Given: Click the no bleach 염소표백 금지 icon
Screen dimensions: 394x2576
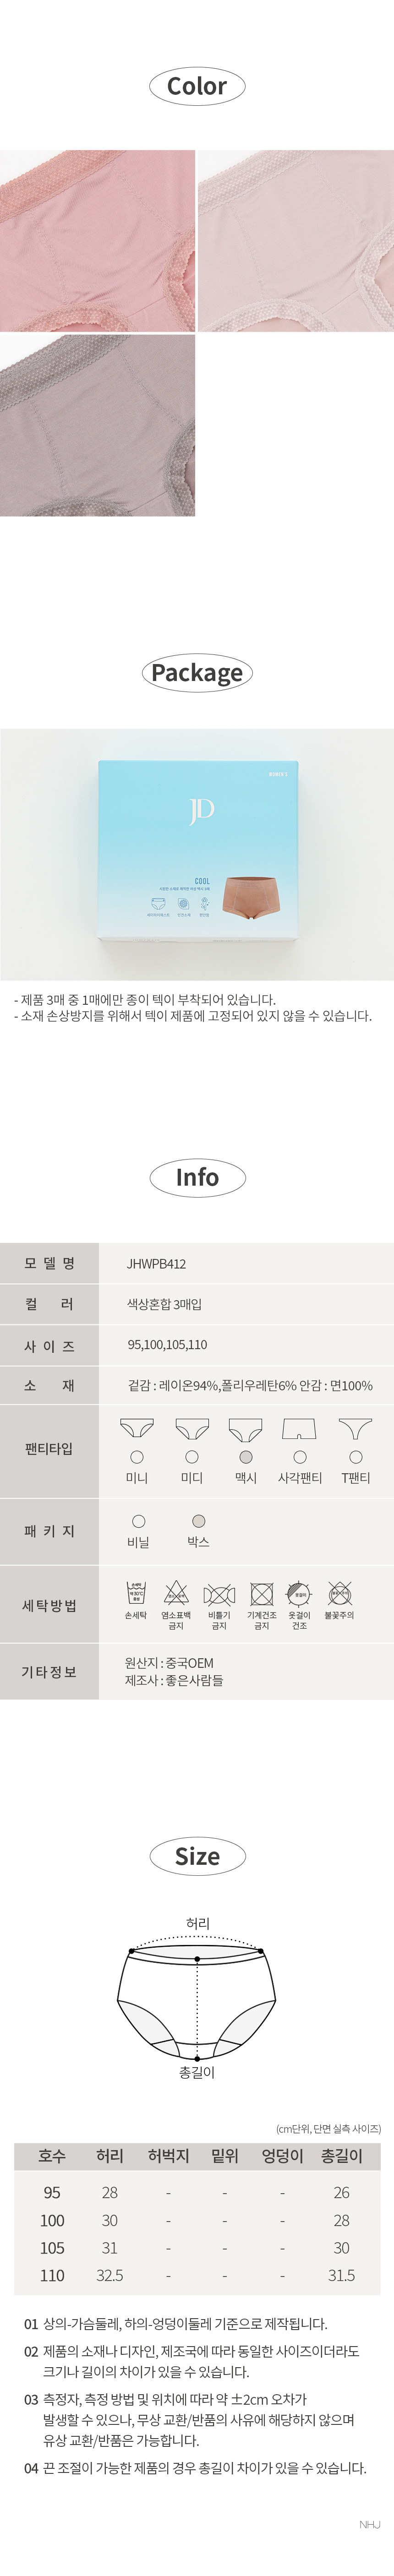Looking at the screenshot, I should click(176, 1592).
